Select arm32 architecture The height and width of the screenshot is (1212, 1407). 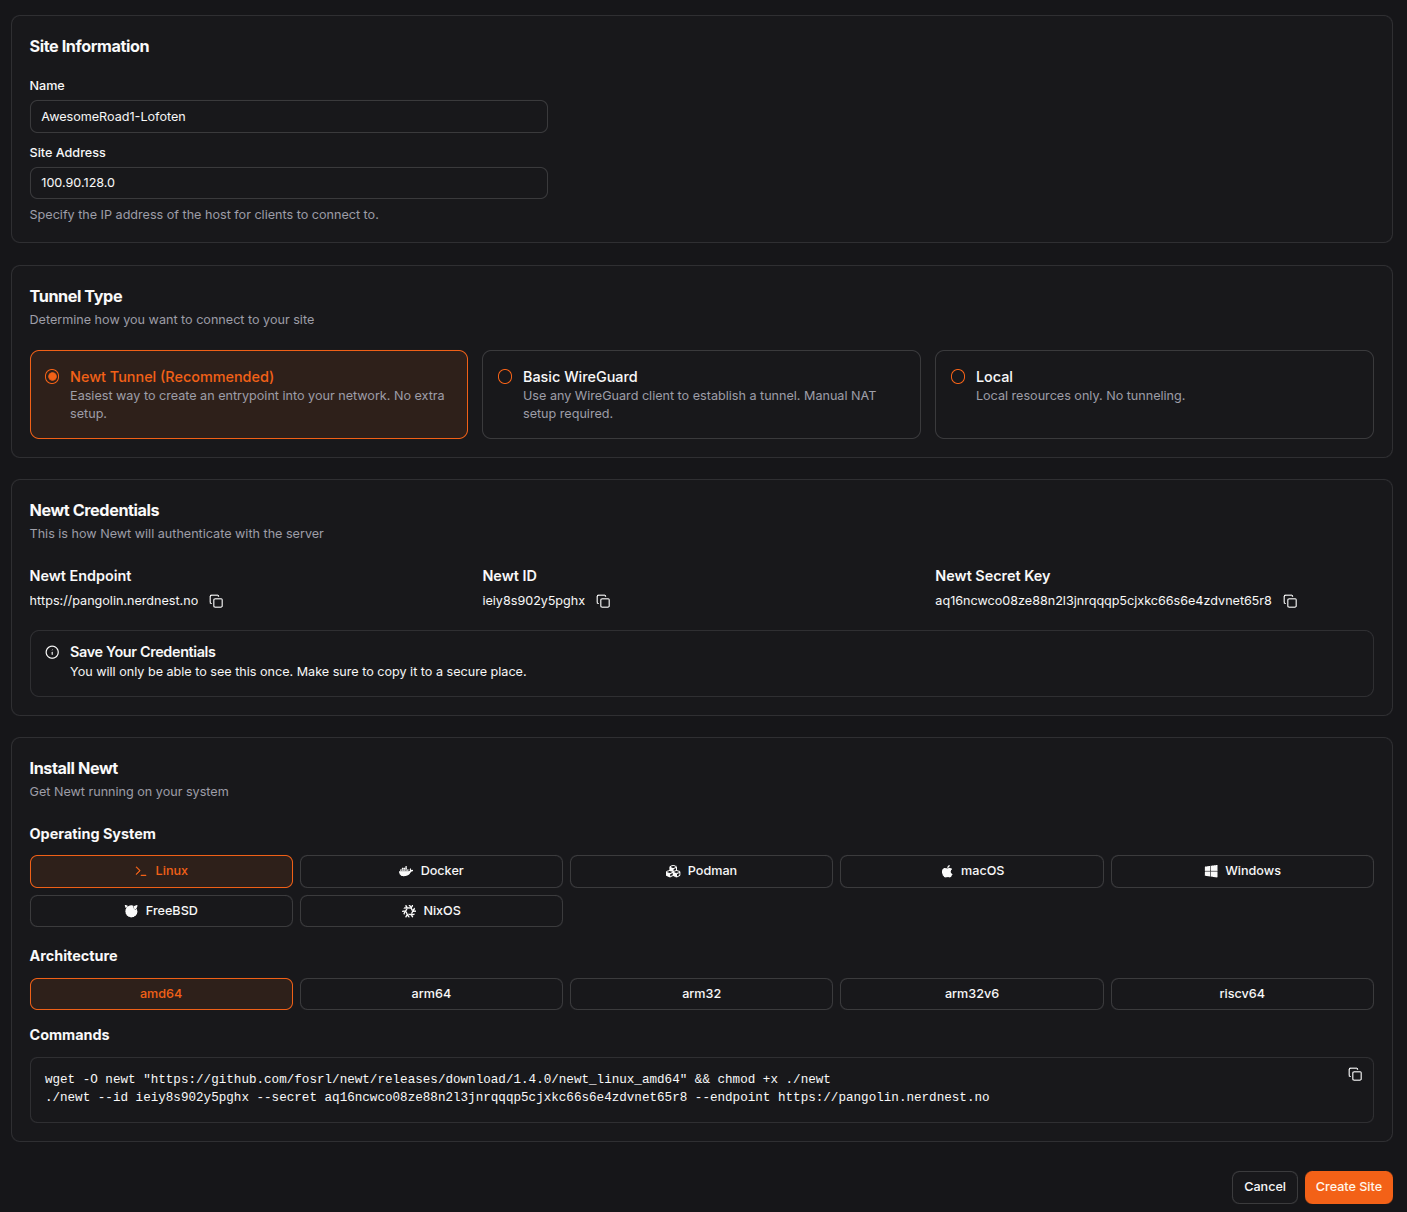click(701, 994)
